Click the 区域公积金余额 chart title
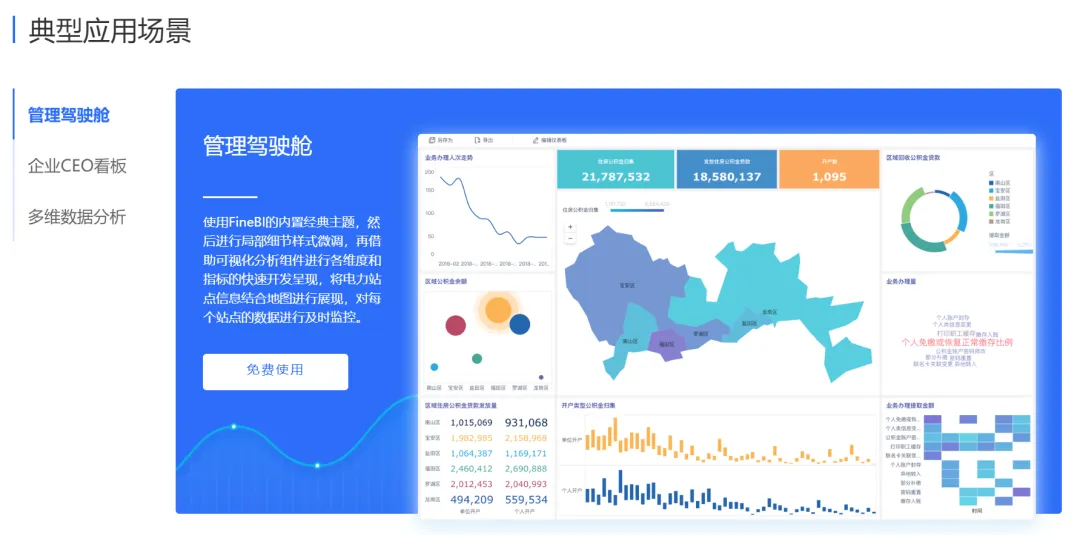Viewport: 1080px width, 535px height. [446, 281]
